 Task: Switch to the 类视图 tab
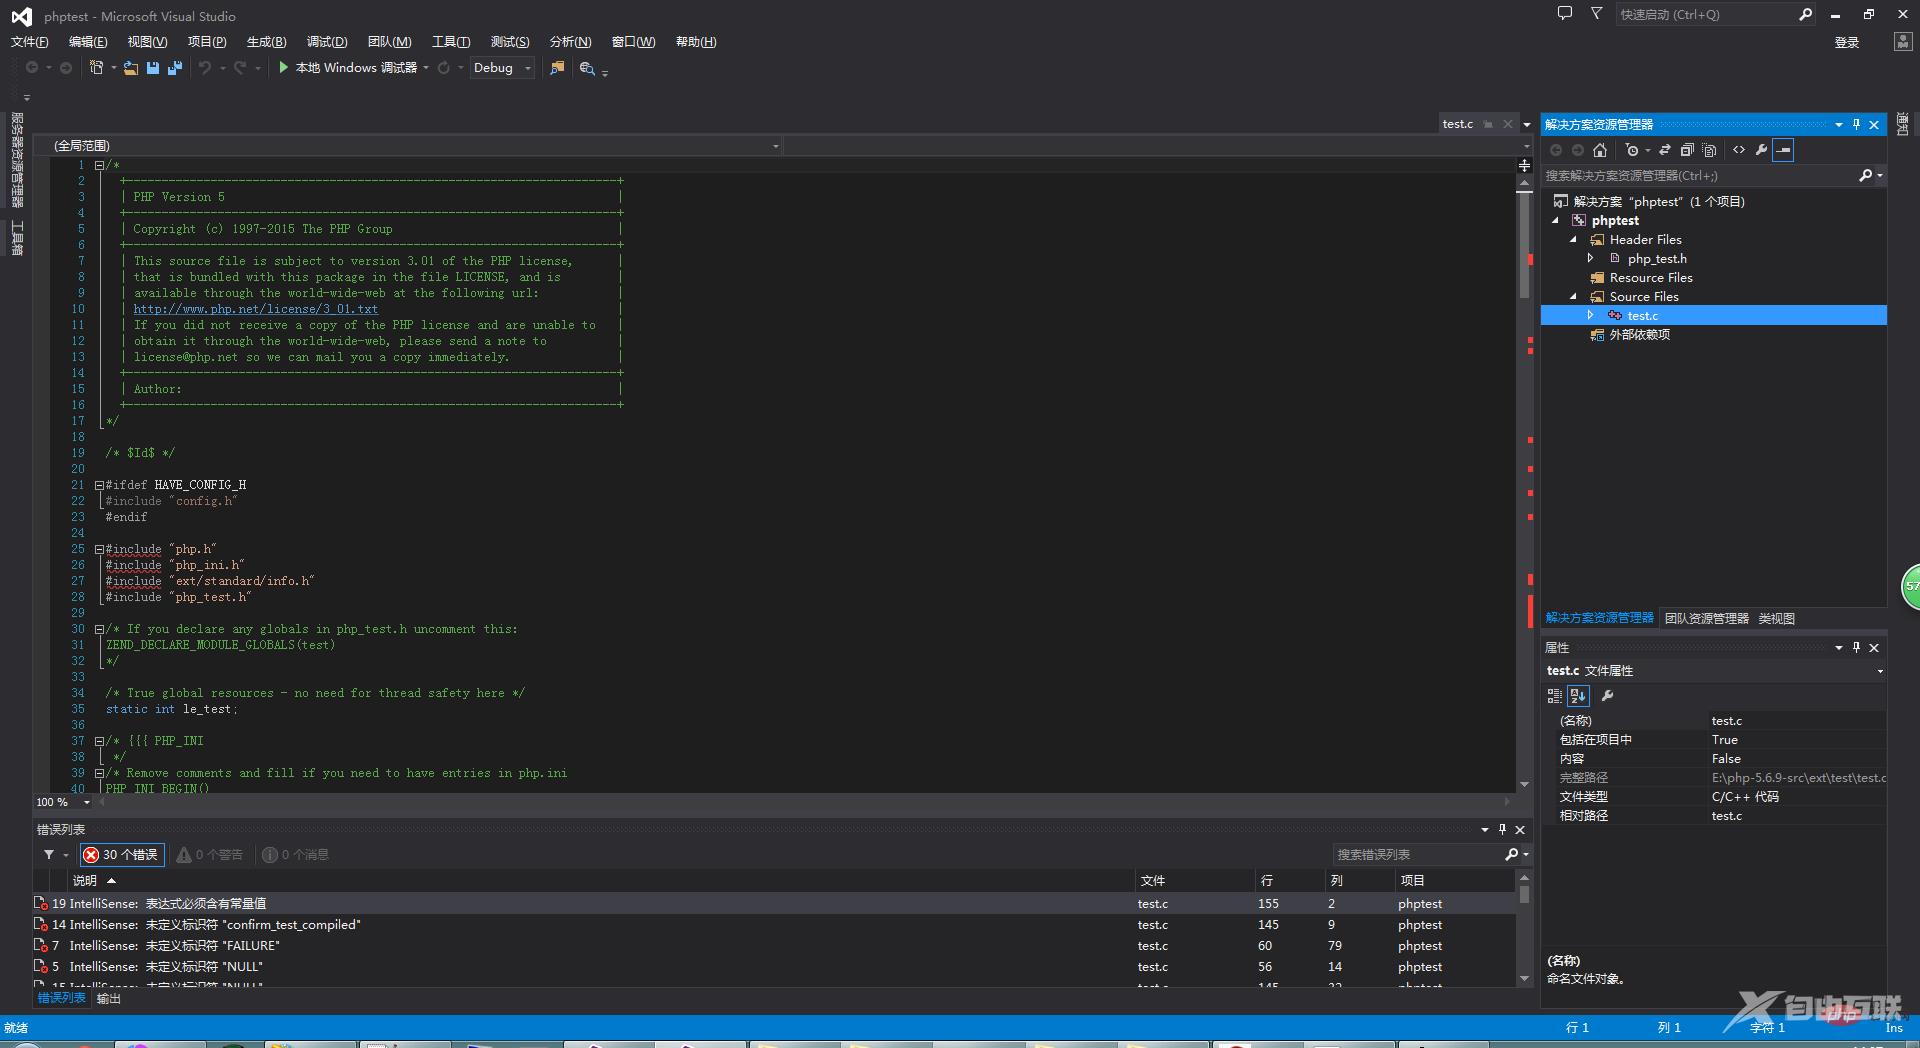pyautogui.click(x=1776, y=618)
